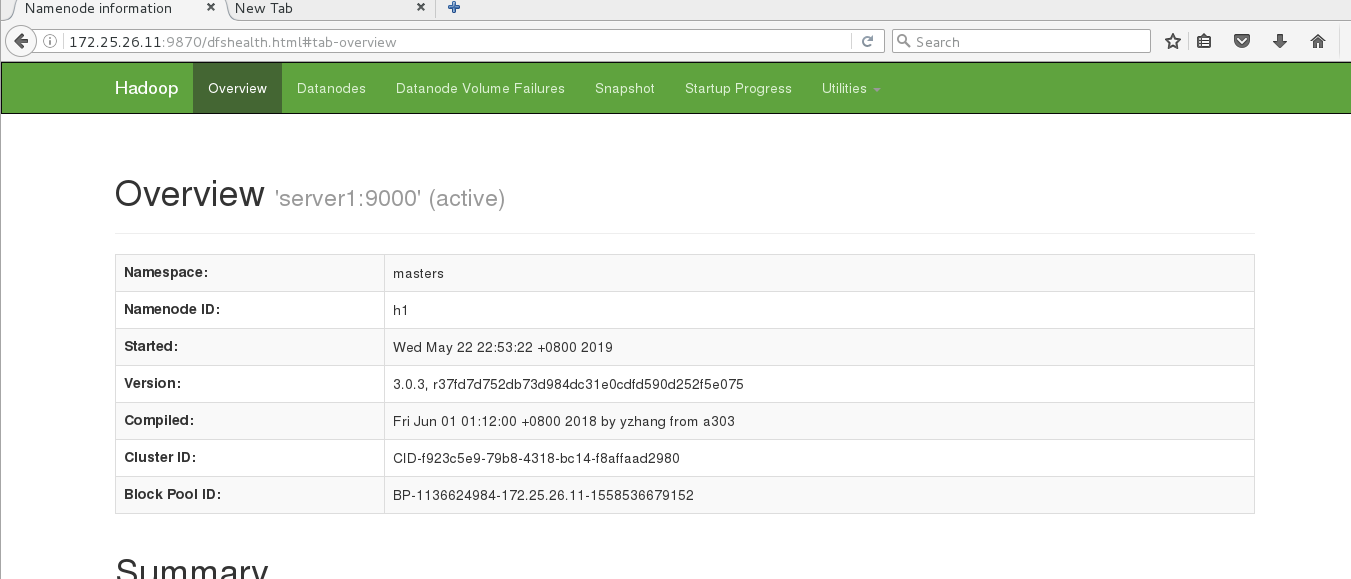Reload the page with the refresh icon
1351x579 pixels.
pos(867,42)
